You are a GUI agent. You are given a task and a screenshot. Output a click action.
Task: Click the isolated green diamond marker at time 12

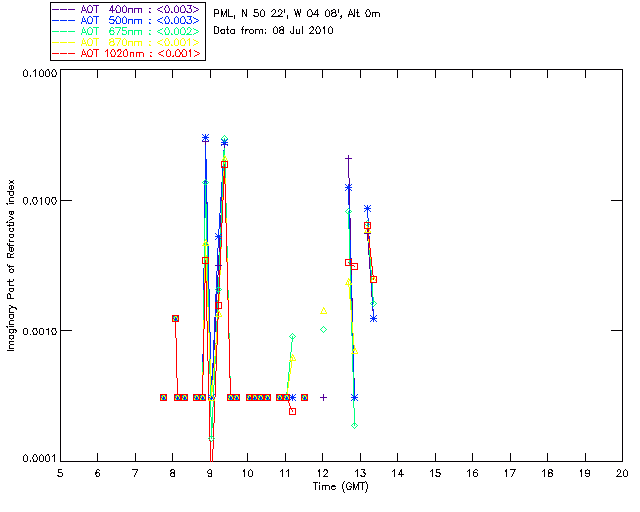tap(323, 329)
